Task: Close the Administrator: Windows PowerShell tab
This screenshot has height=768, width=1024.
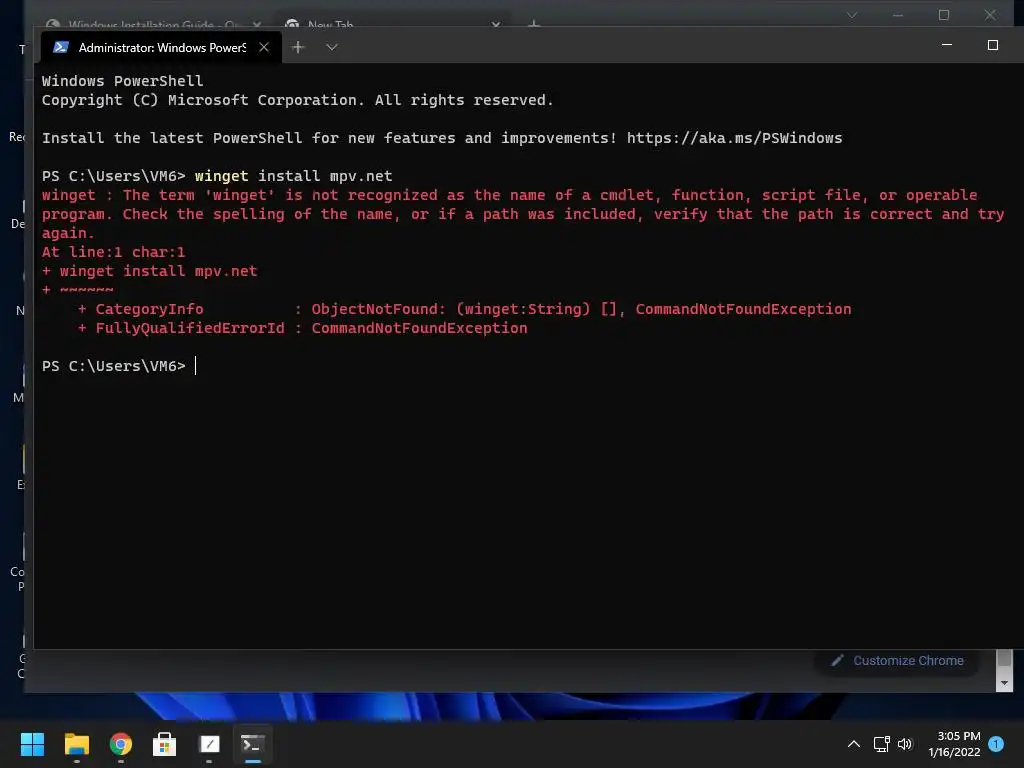Action: click(x=264, y=47)
